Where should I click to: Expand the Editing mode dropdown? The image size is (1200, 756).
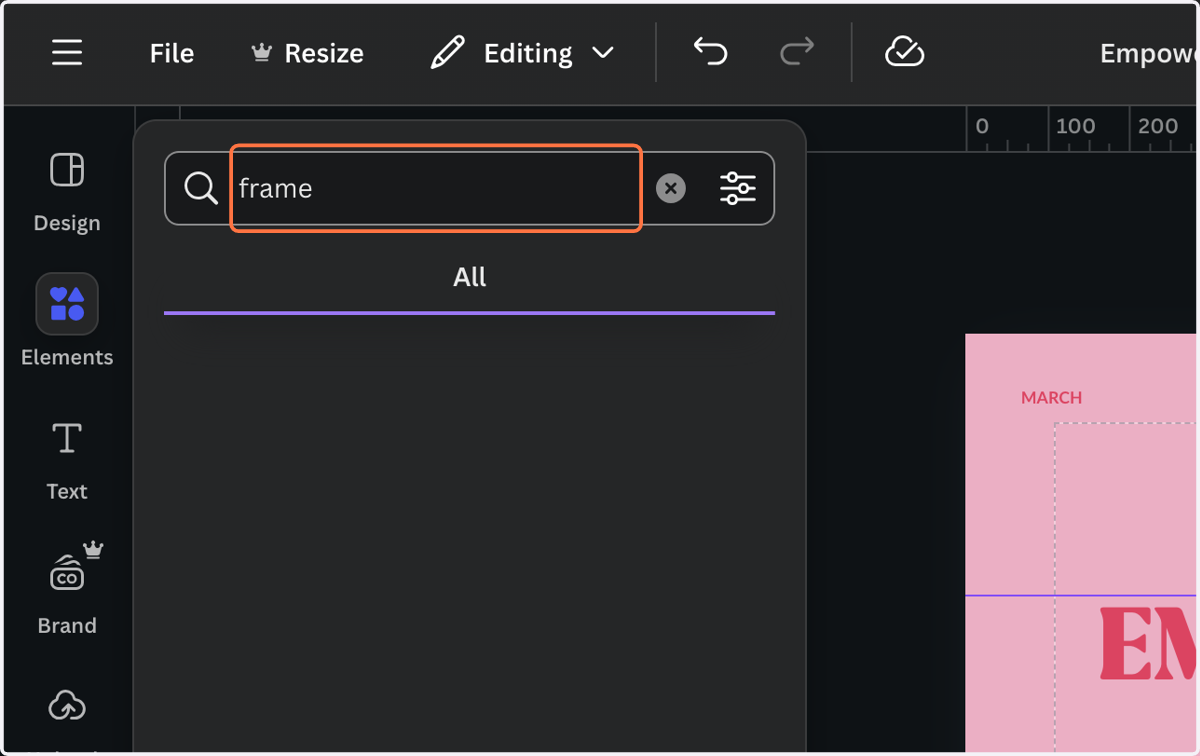(x=522, y=53)
